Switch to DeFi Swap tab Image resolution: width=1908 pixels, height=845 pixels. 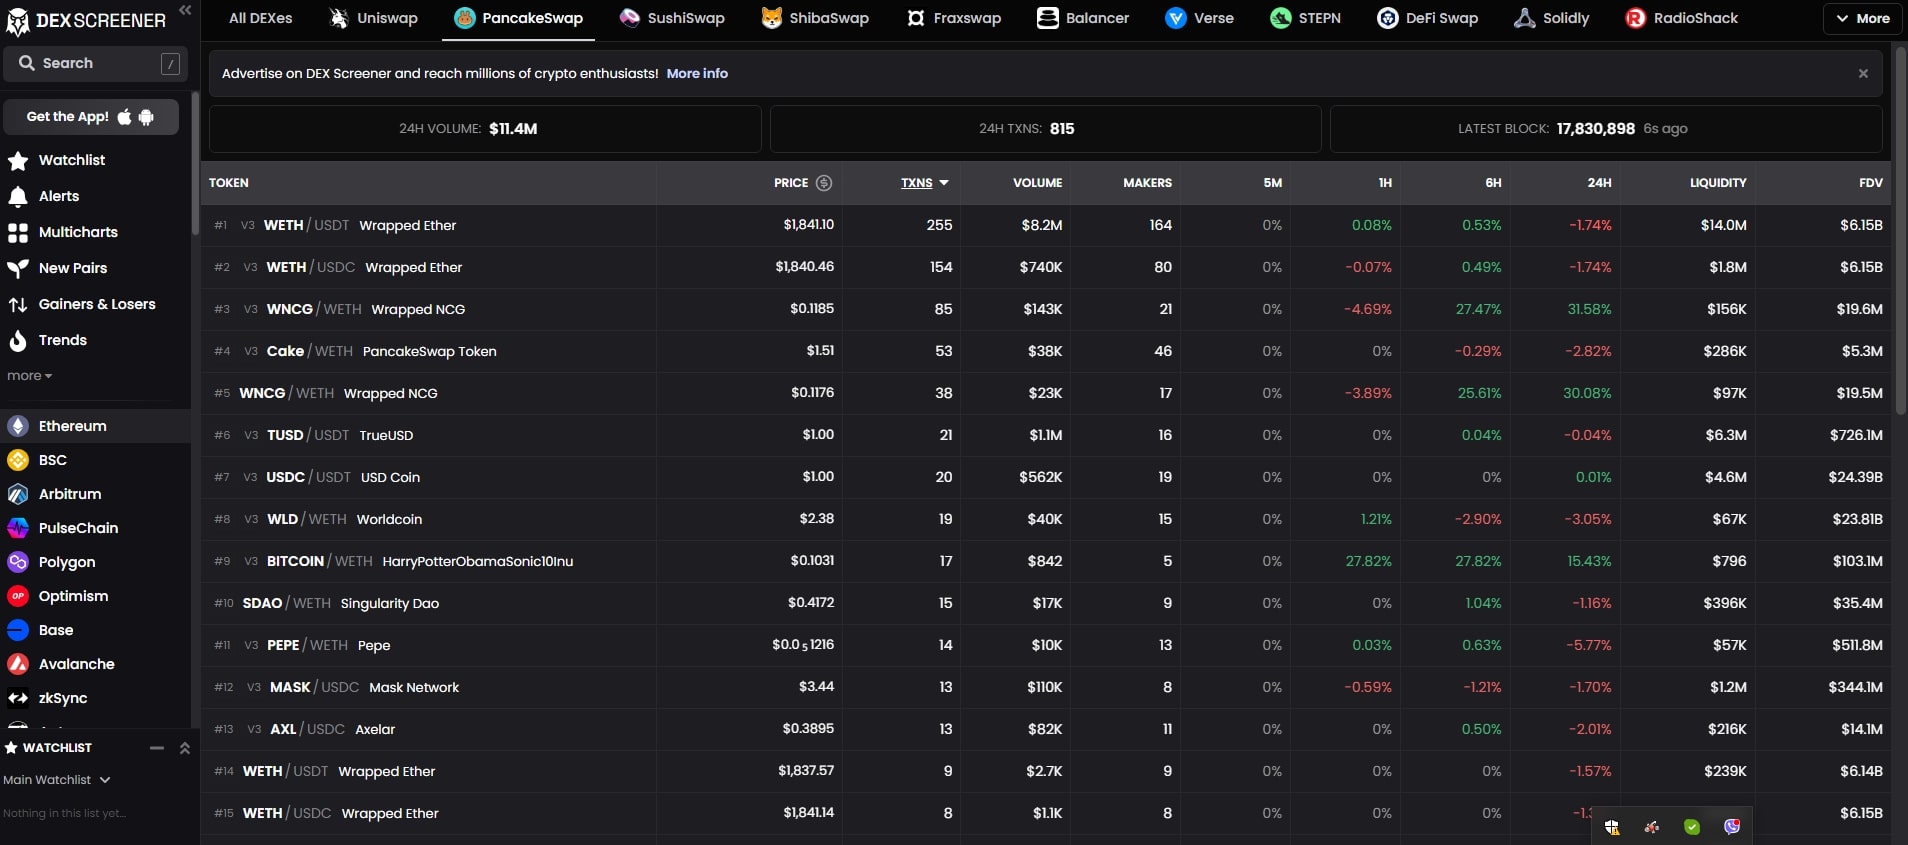click(1428, 18)
